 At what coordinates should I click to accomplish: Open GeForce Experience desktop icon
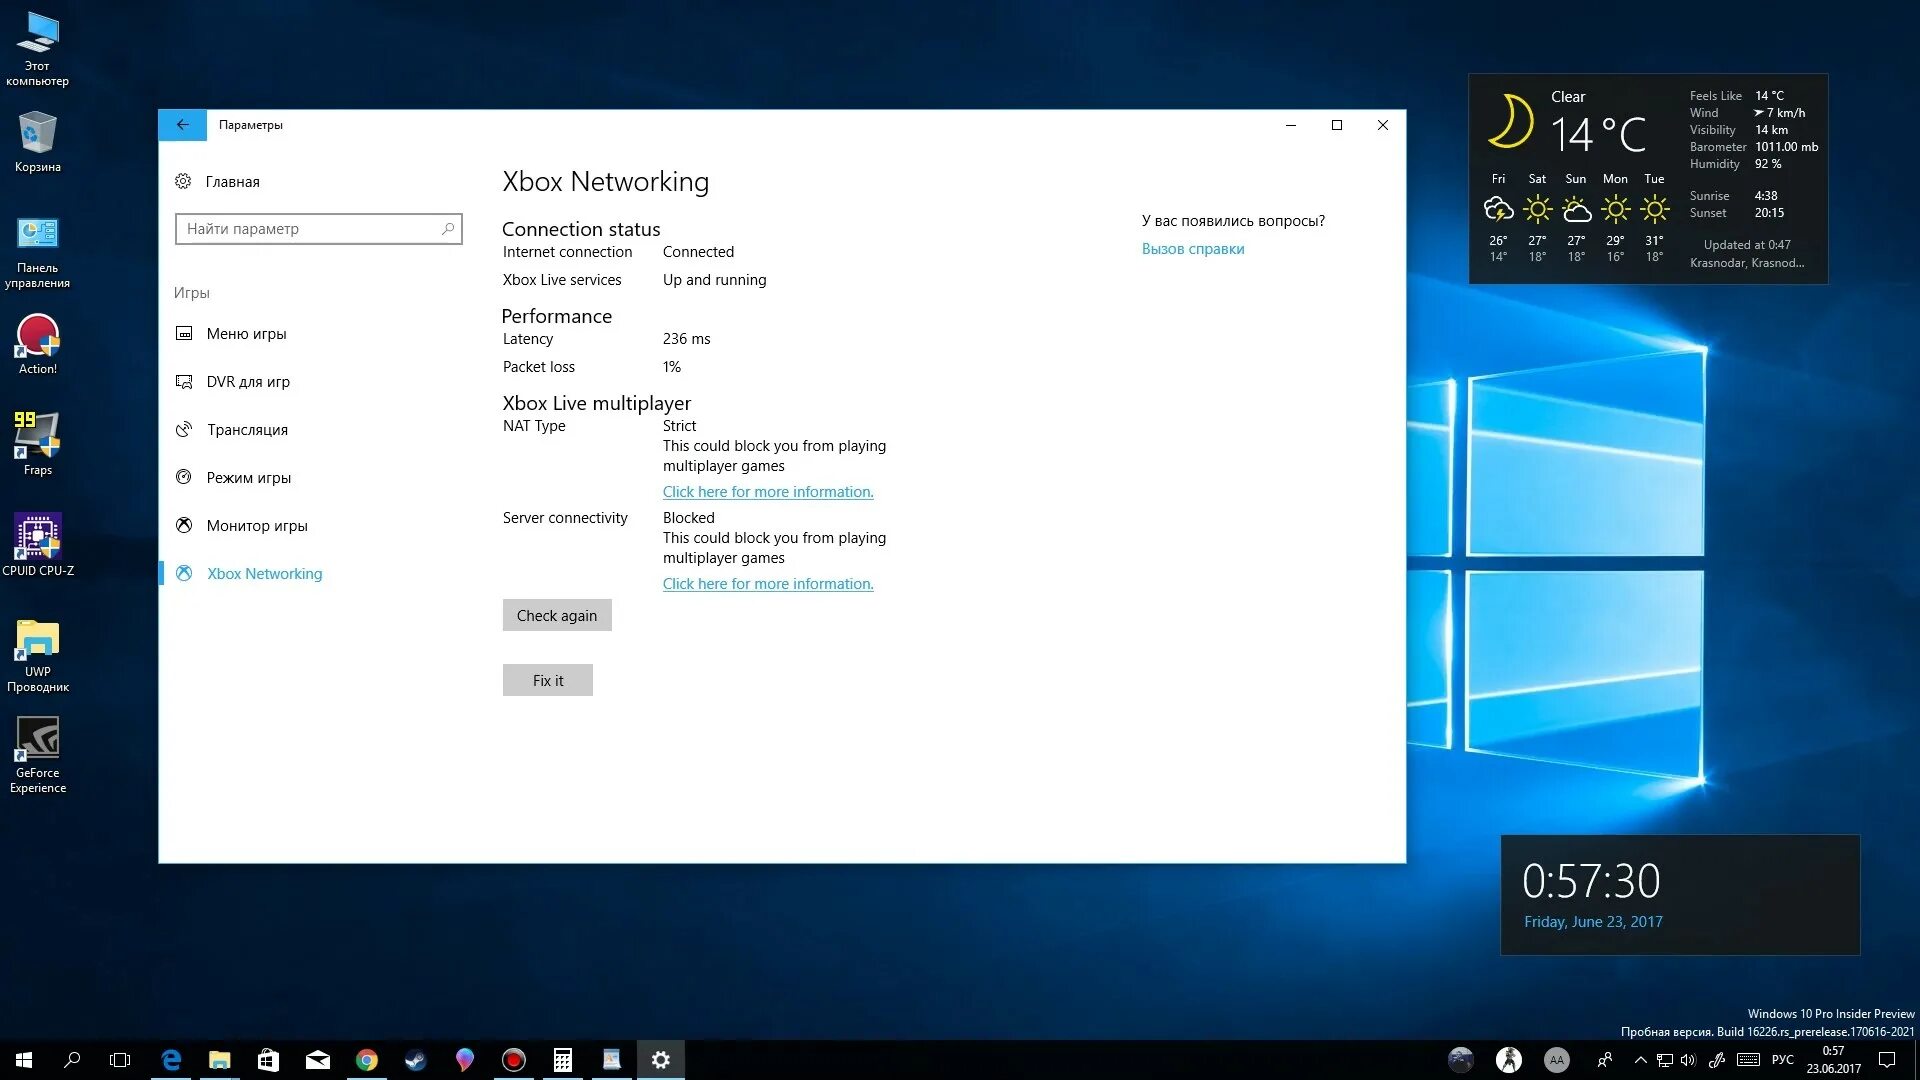[38, 755]
